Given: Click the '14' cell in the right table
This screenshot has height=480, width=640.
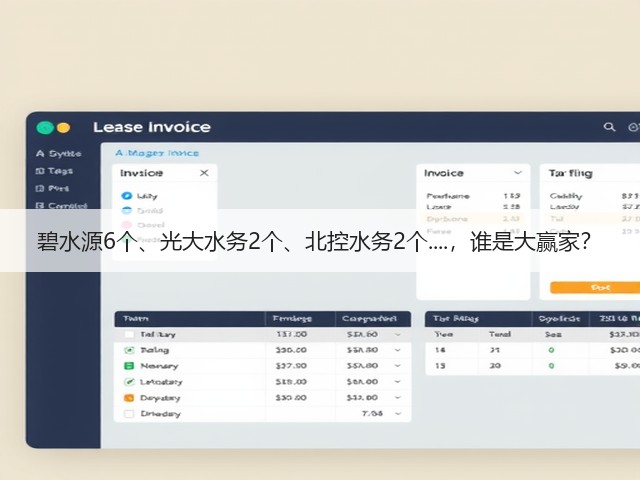Looking at the screenshot, I should click(x=440, y=350).
